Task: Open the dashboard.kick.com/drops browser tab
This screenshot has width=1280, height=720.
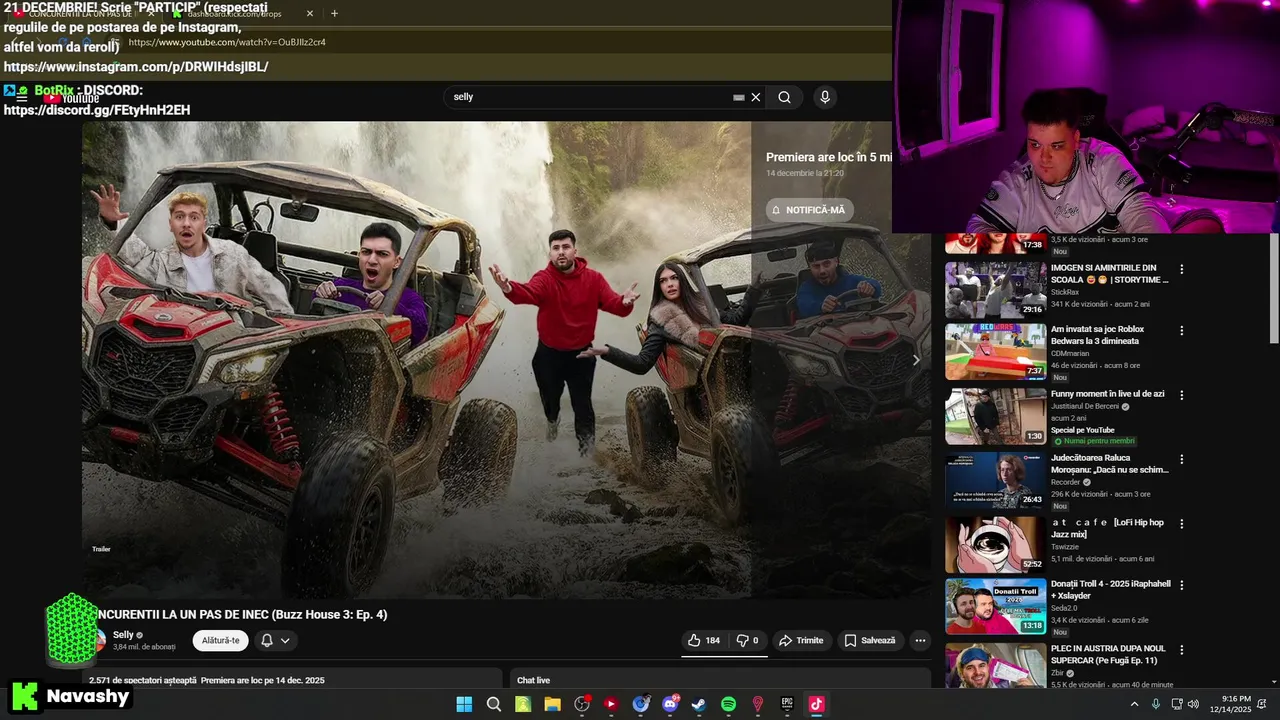Action: pyautogui.click(x=236, y=14)
